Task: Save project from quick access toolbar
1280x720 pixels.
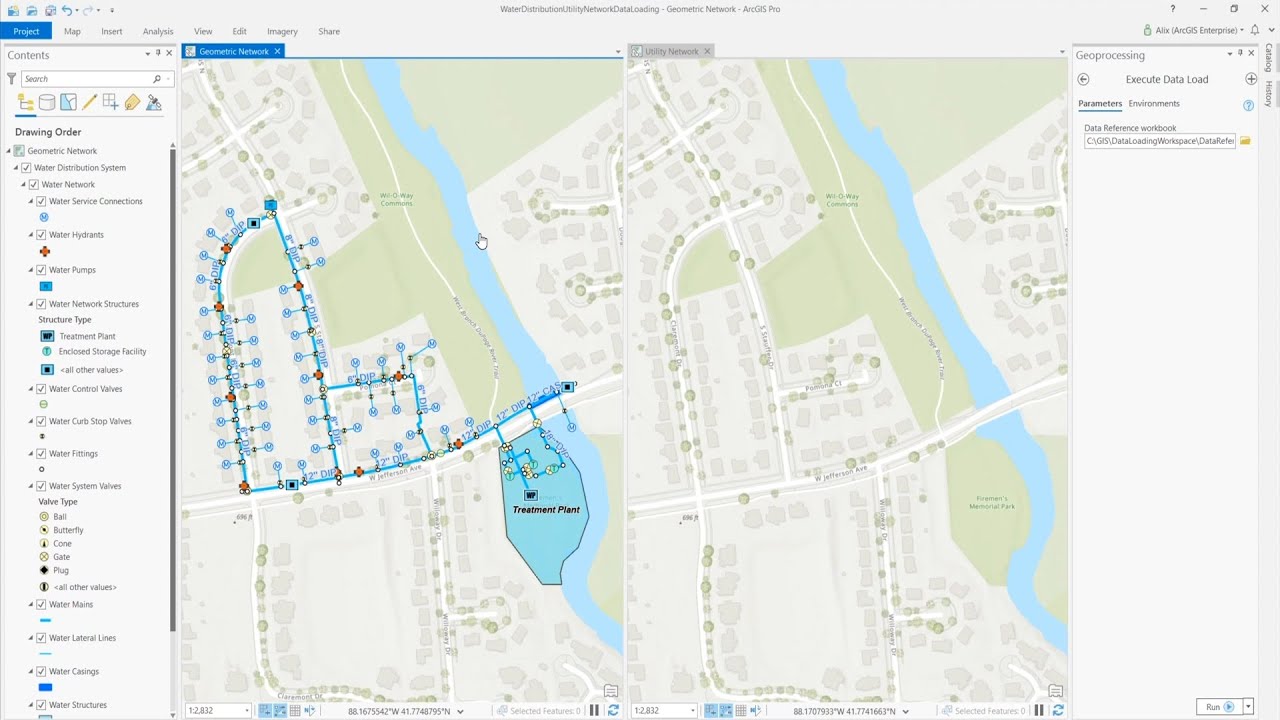Action: click(x=49, y=9)
